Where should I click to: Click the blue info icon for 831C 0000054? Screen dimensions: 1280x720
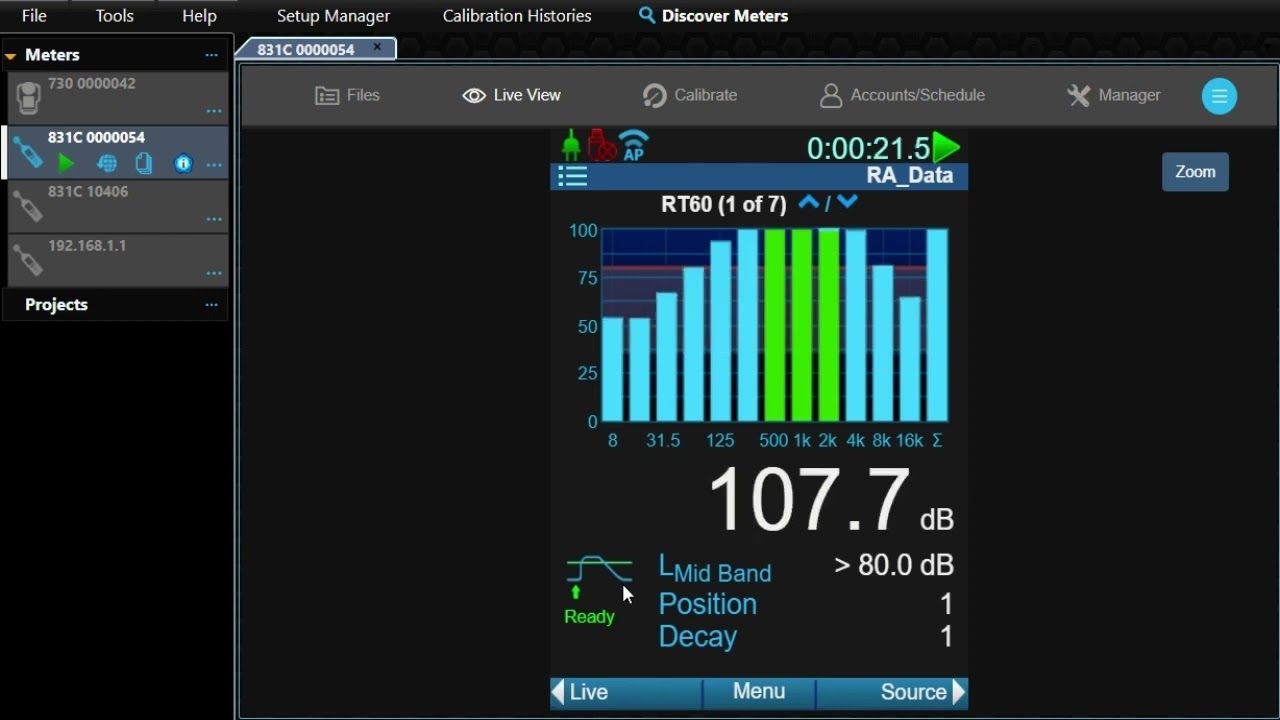point(183,164)
